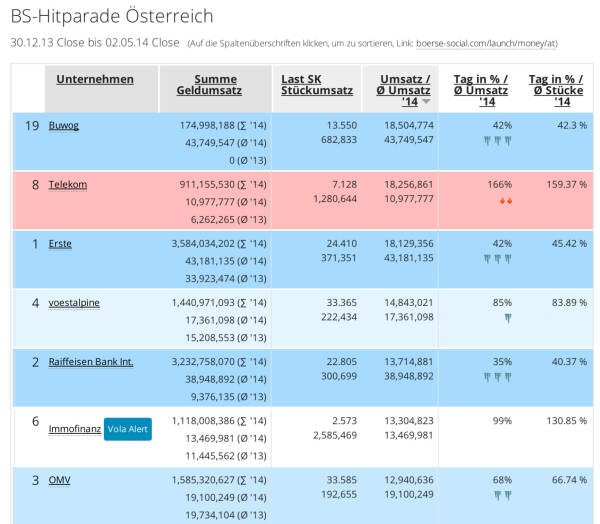Click the icicle icons in Buwog row

pyautogui.click(x=497, y=141)
